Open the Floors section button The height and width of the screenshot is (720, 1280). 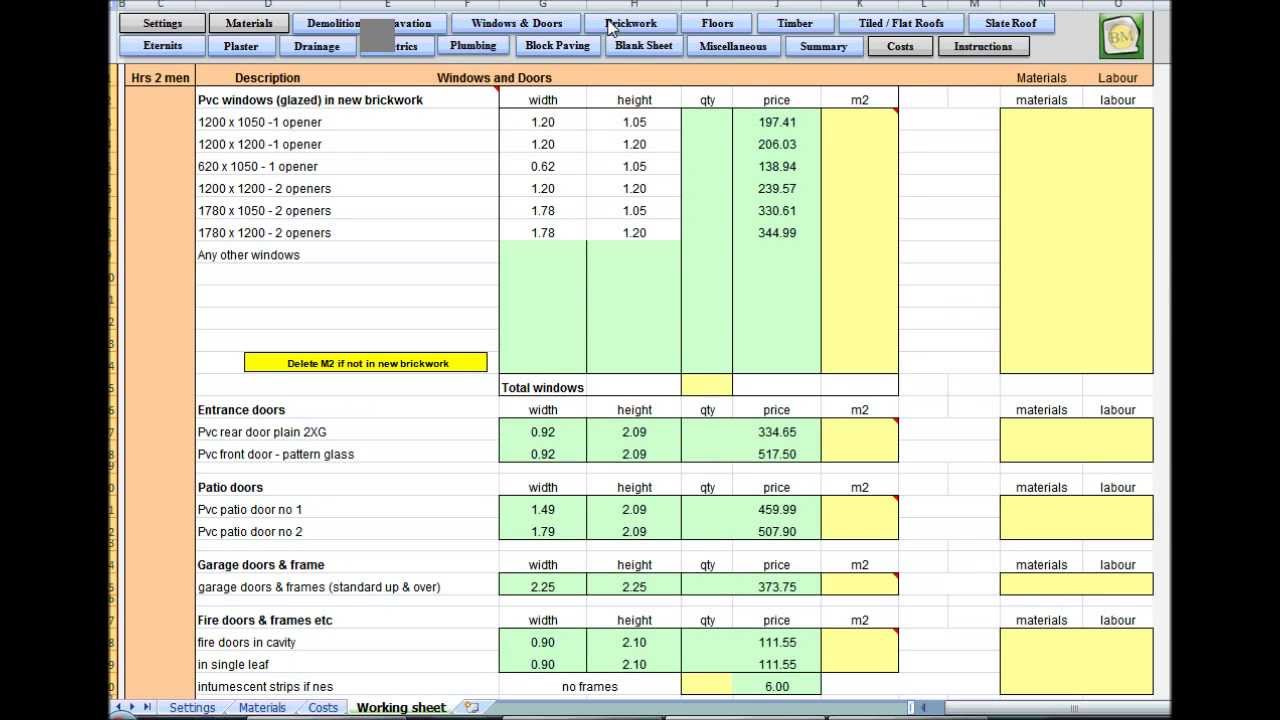point(717,23)
